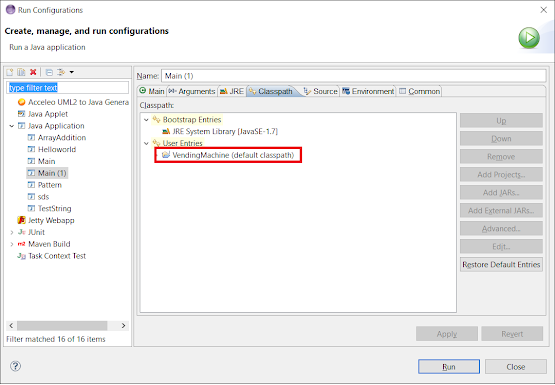Open the help question mark icon

(16, 366)
